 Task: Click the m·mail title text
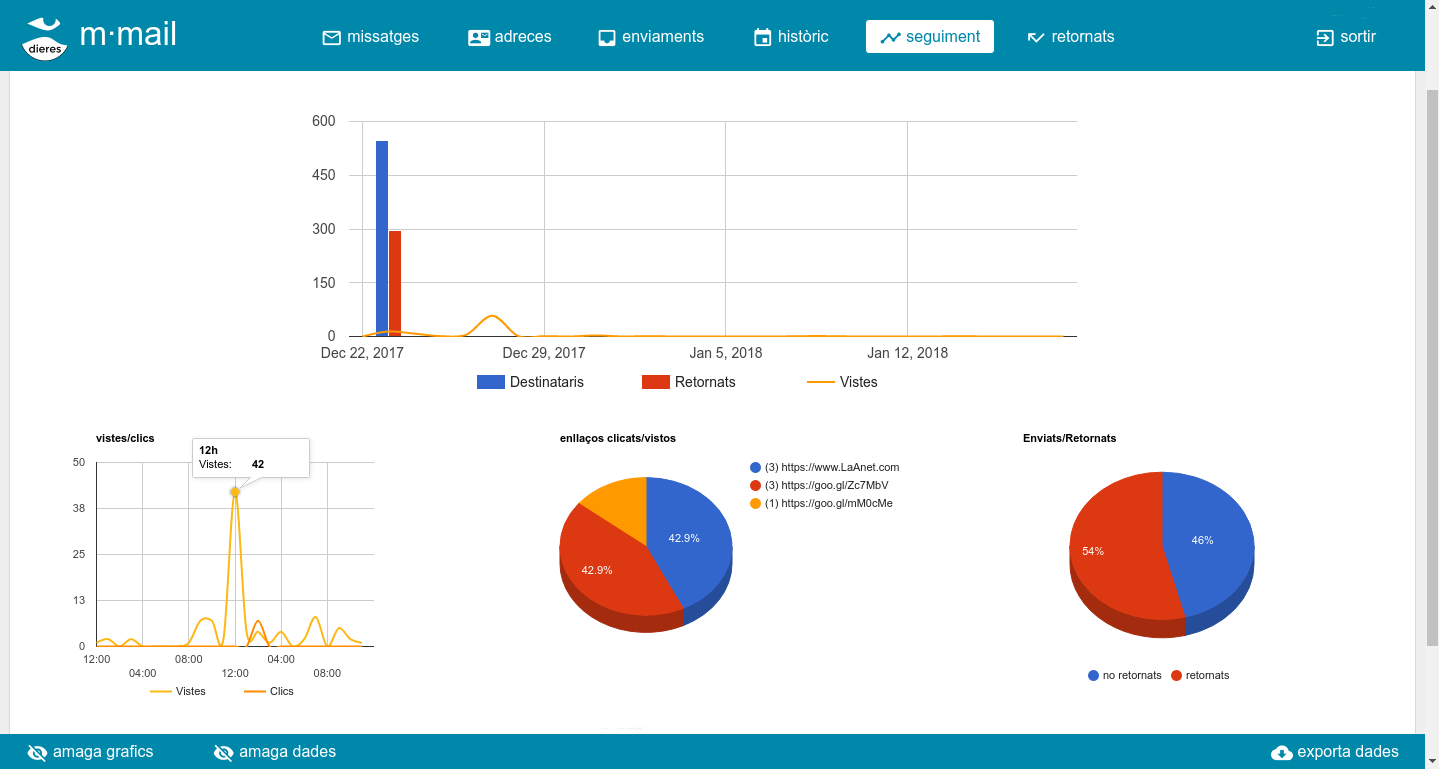click(128, 35)
